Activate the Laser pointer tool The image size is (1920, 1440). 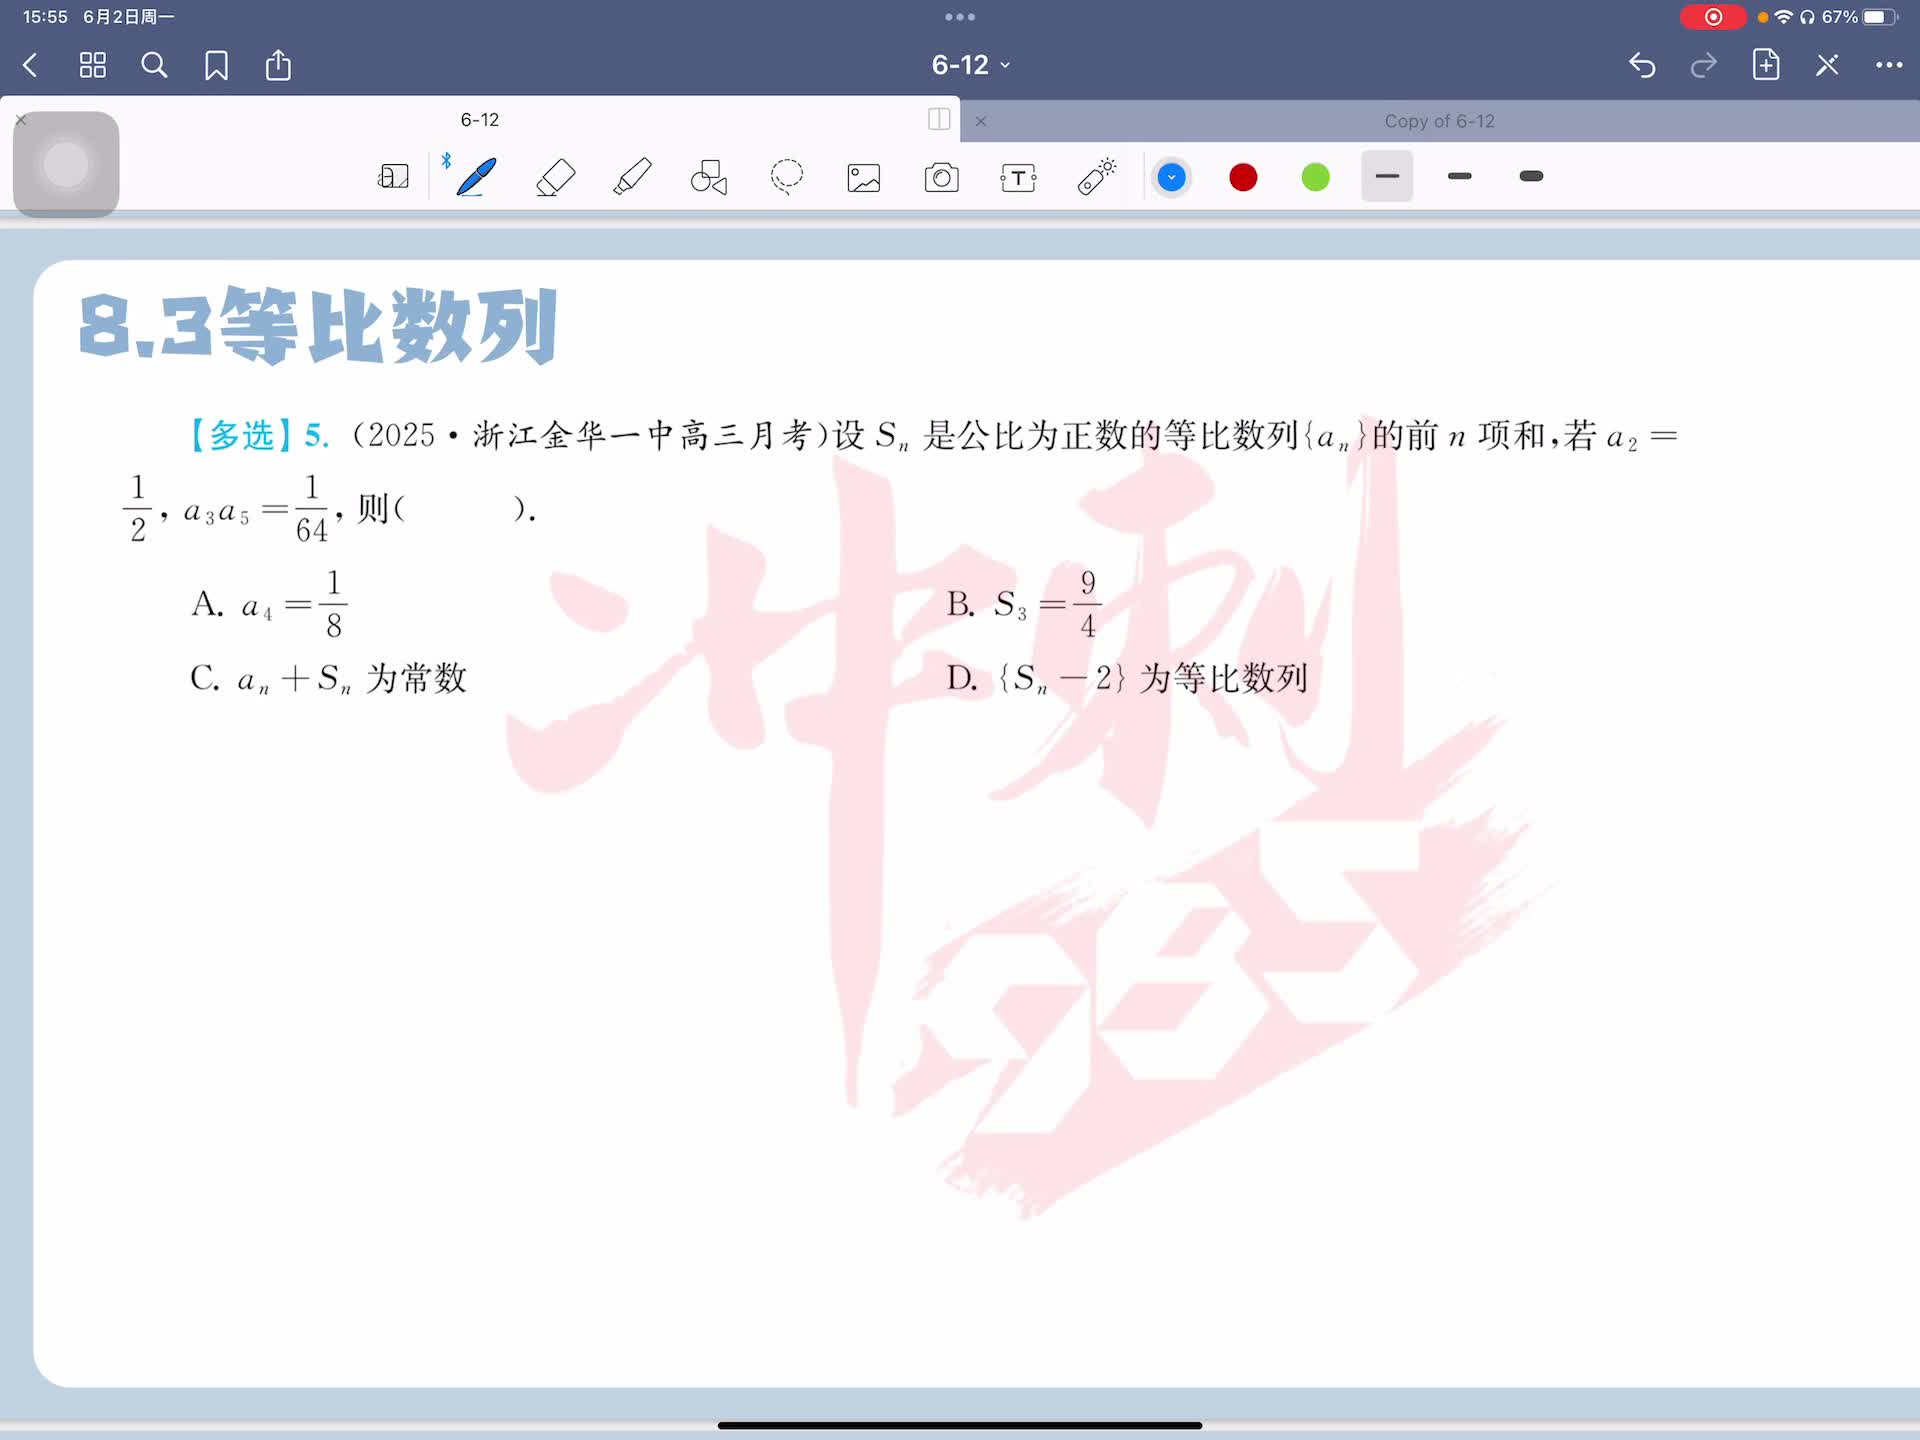click(1096, 177)
